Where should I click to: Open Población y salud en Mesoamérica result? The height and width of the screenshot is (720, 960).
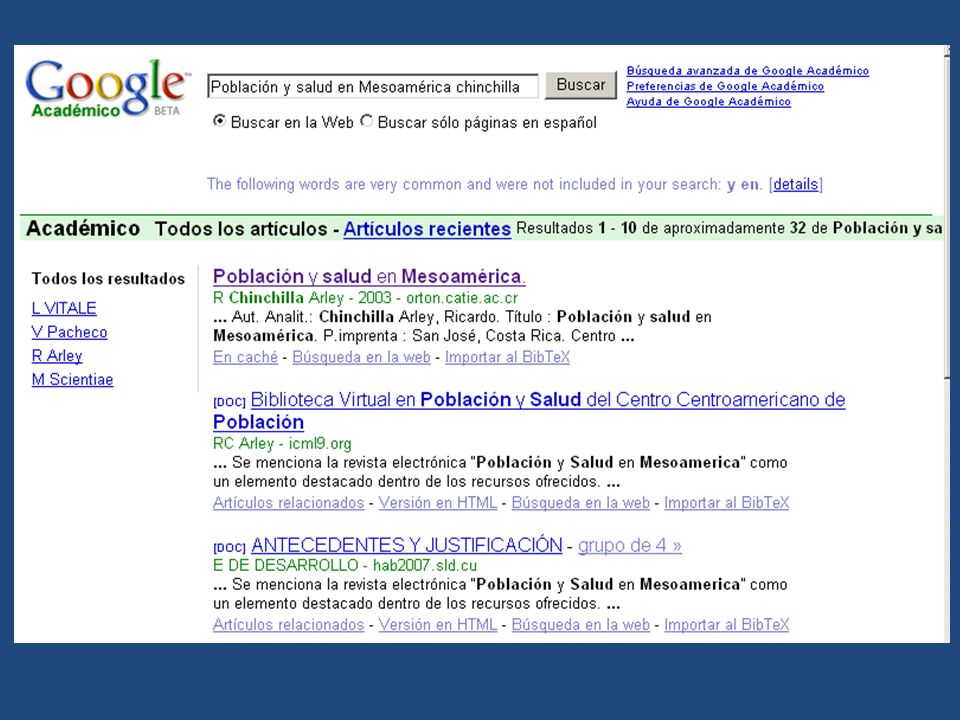pyautogui.click(x=369, y=276)
